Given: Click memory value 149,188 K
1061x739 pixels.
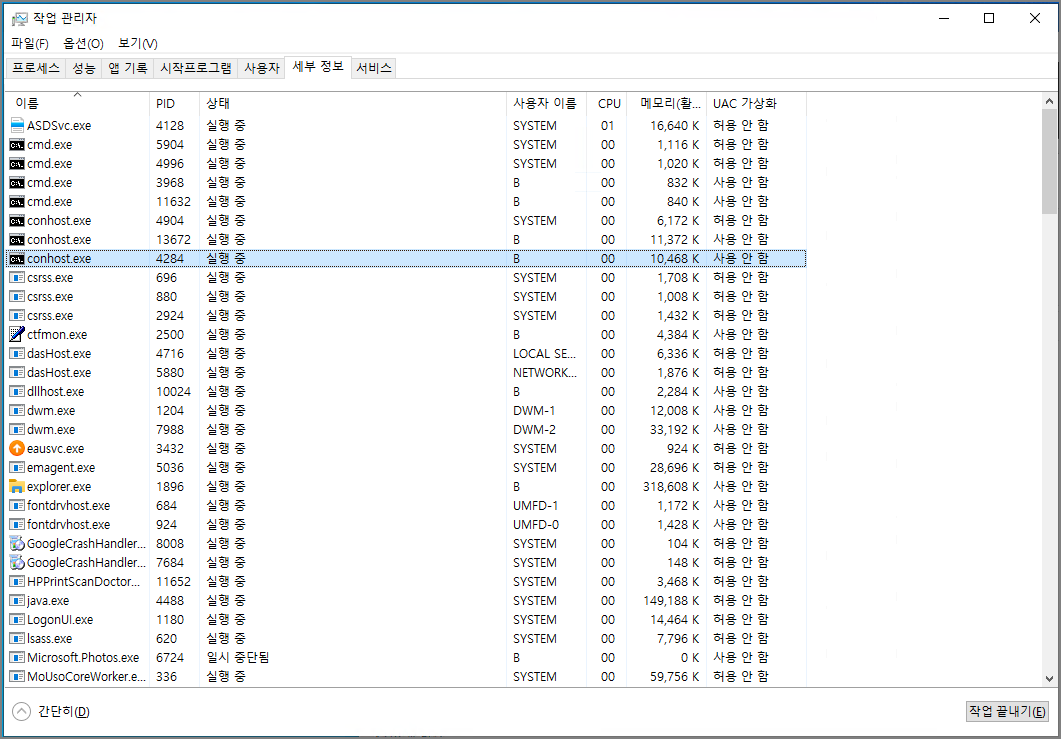Looking at the screenshot, I should click(671, 600).
